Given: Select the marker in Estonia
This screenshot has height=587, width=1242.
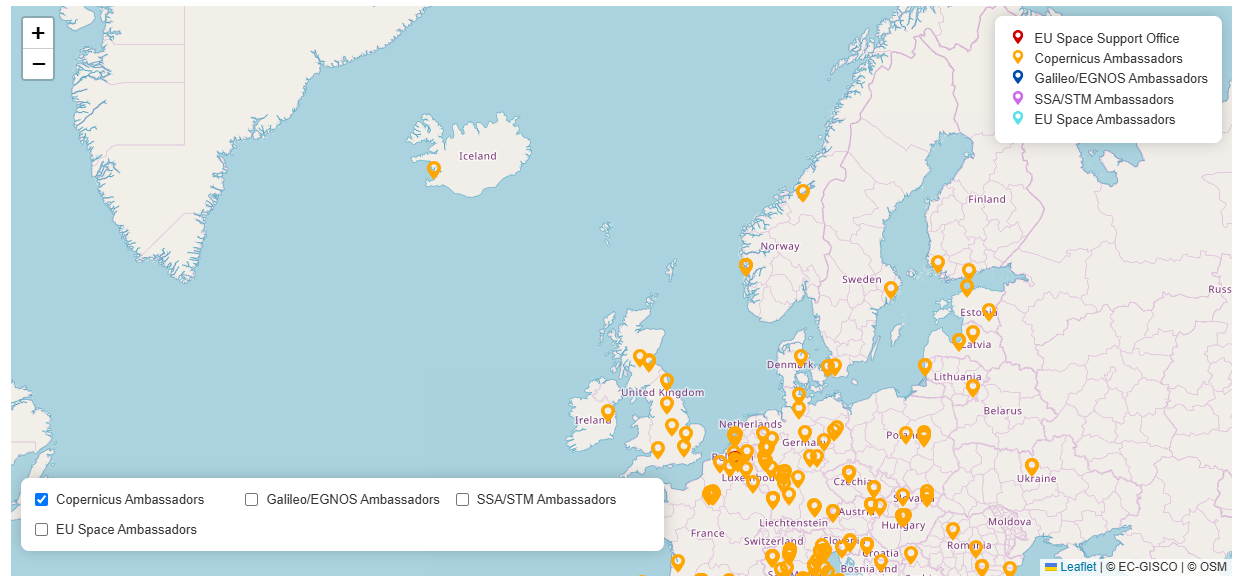Looking at the screenshot, I should click(989, 312).
